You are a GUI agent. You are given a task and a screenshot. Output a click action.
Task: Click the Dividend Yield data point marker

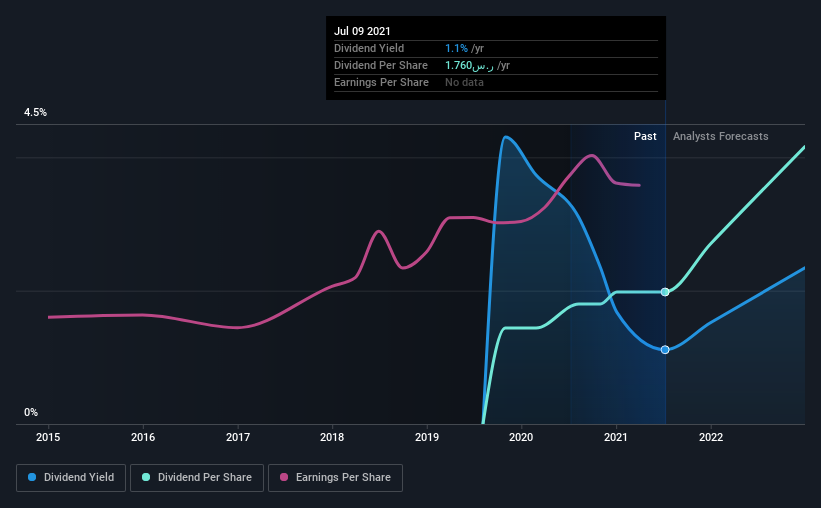665,350
